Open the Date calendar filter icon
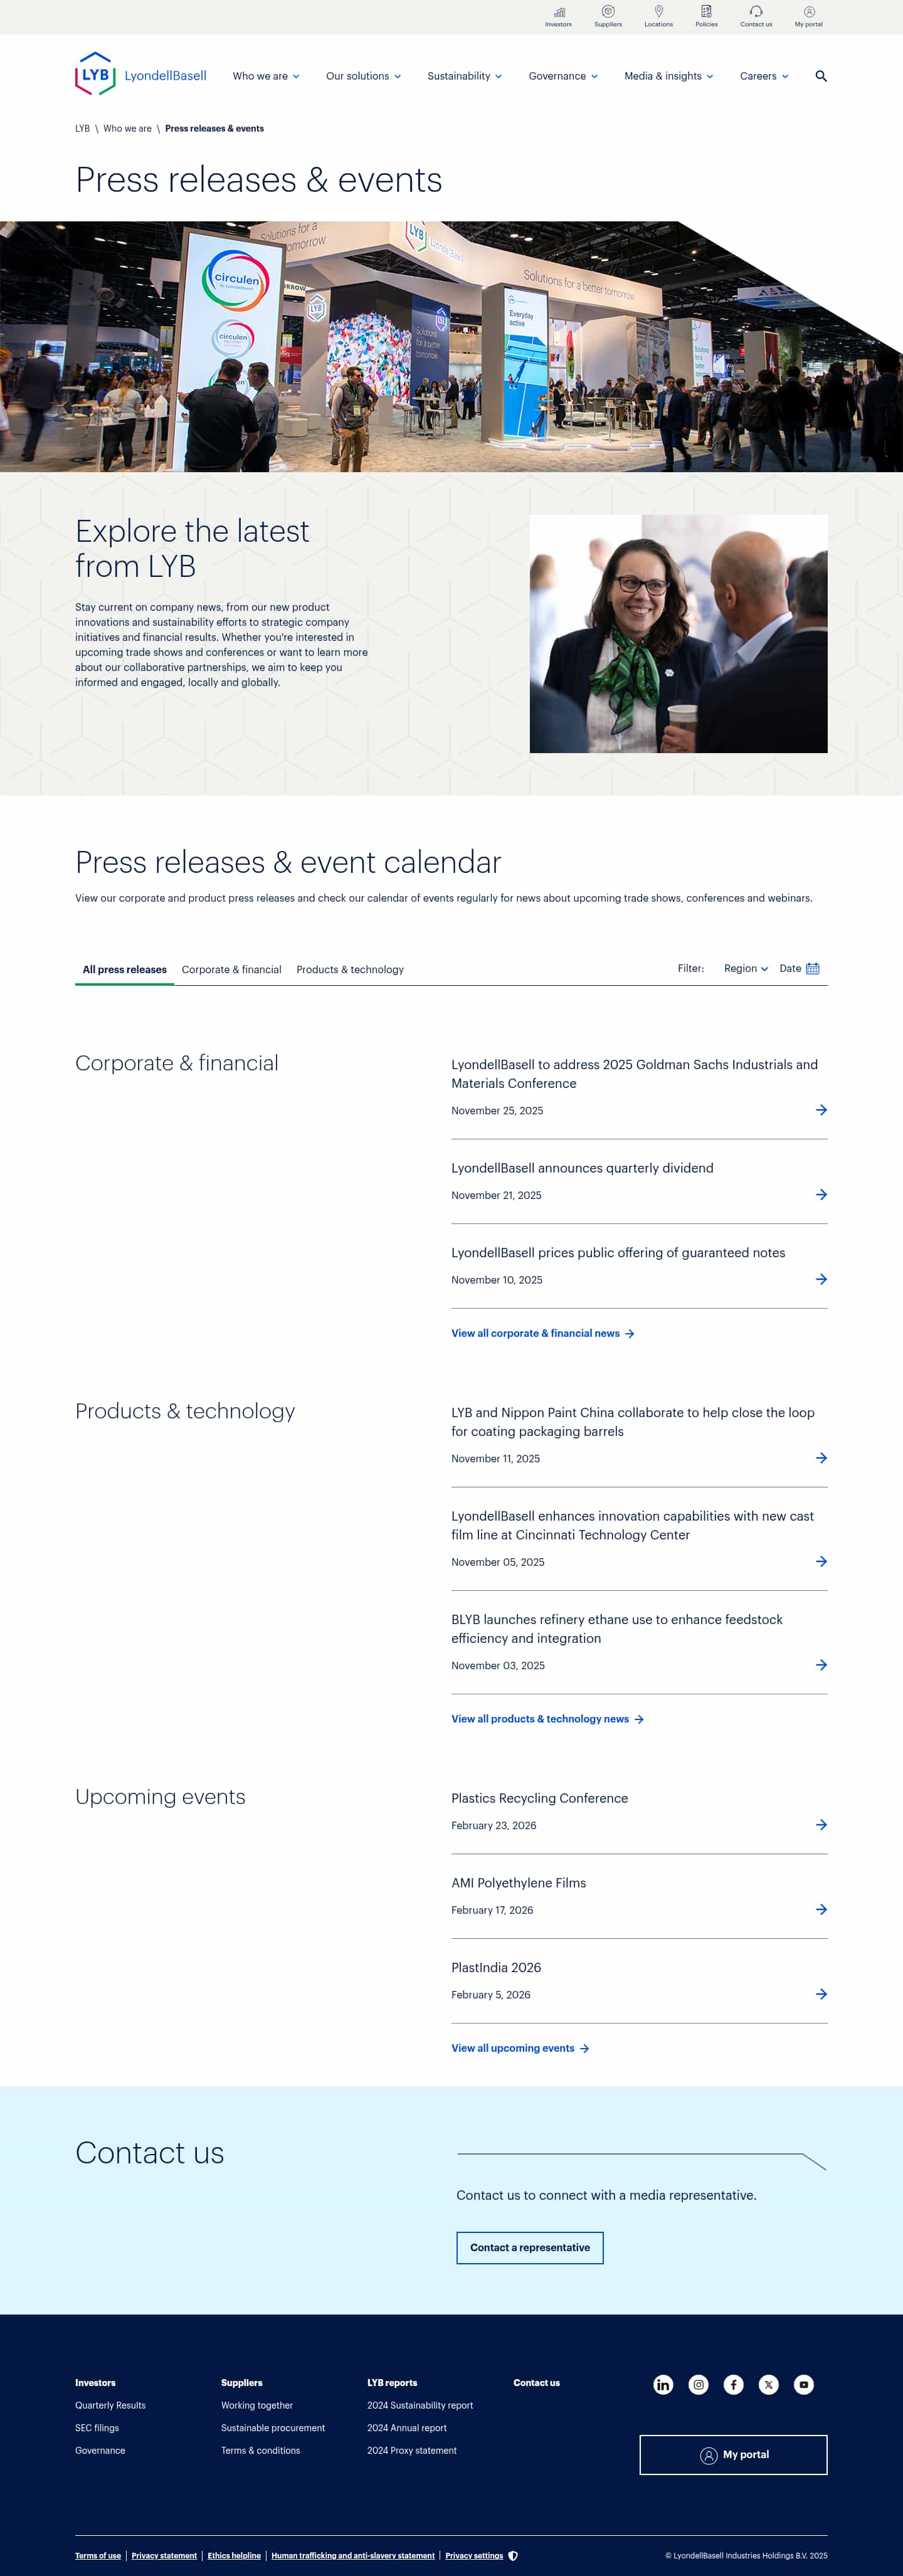Screen dimensions: 903x2576 (813, 968)
